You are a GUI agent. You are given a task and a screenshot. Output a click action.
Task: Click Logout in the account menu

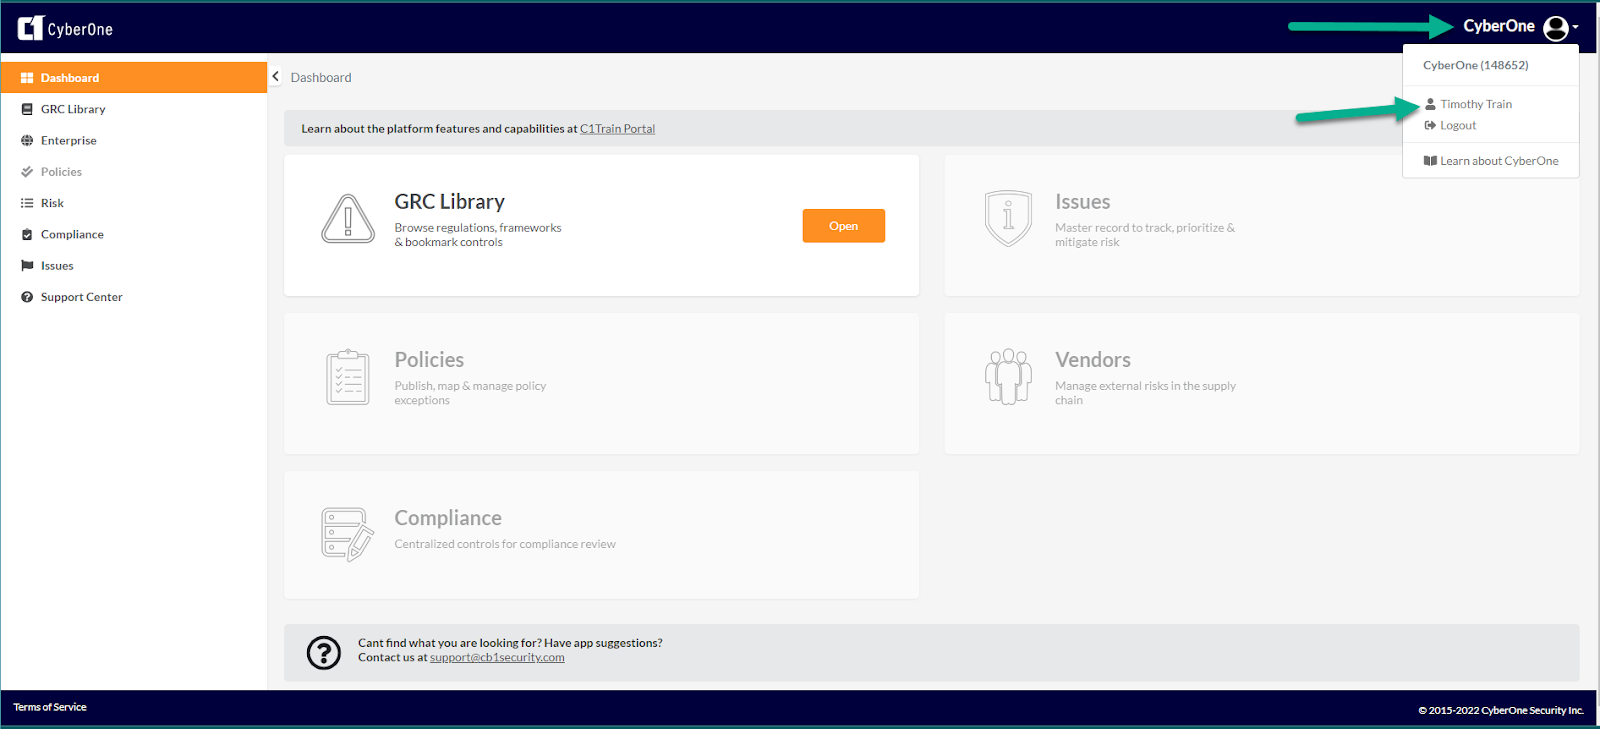point(1458,126)
